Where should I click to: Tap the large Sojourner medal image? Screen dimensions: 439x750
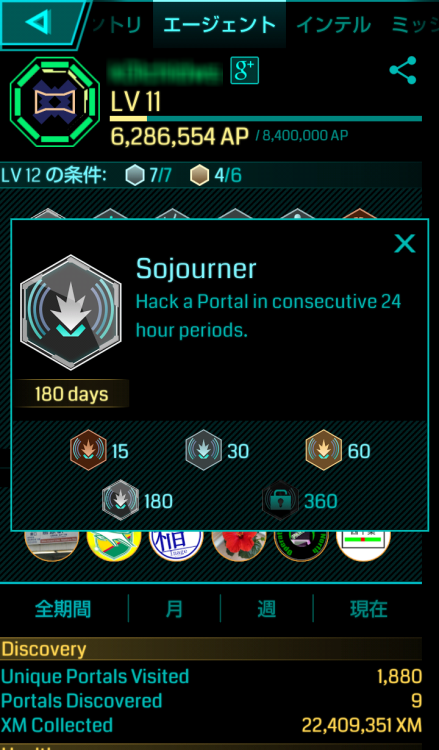click(x=71, y=312)
